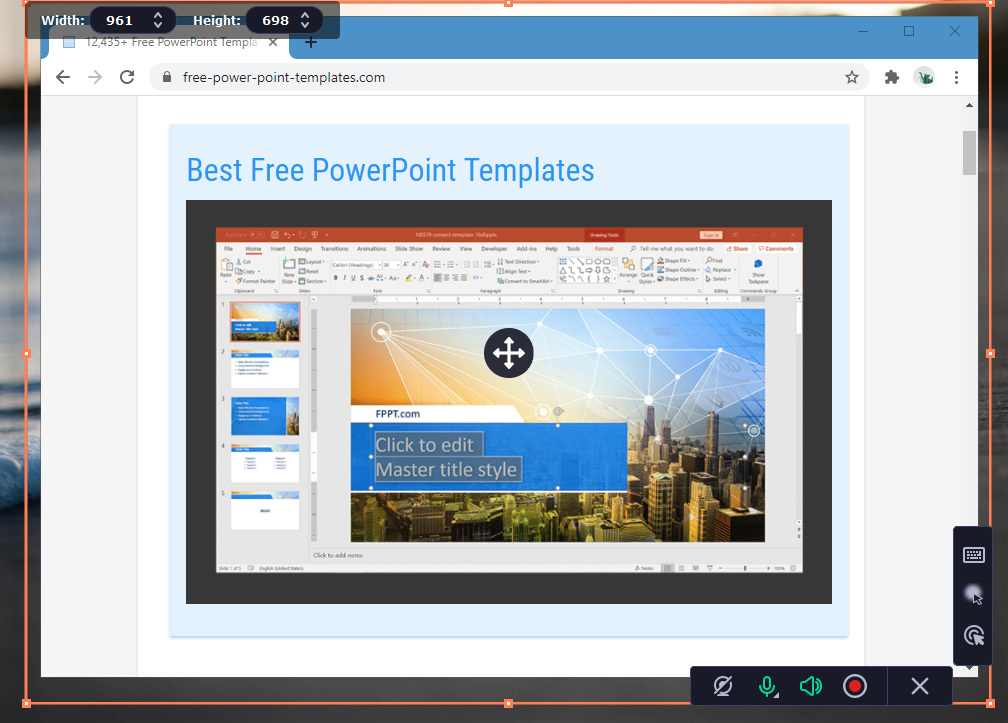Go back to previous page in Chrome
Viewport: 1008px width, 723px height.
[x=63, y=77]
